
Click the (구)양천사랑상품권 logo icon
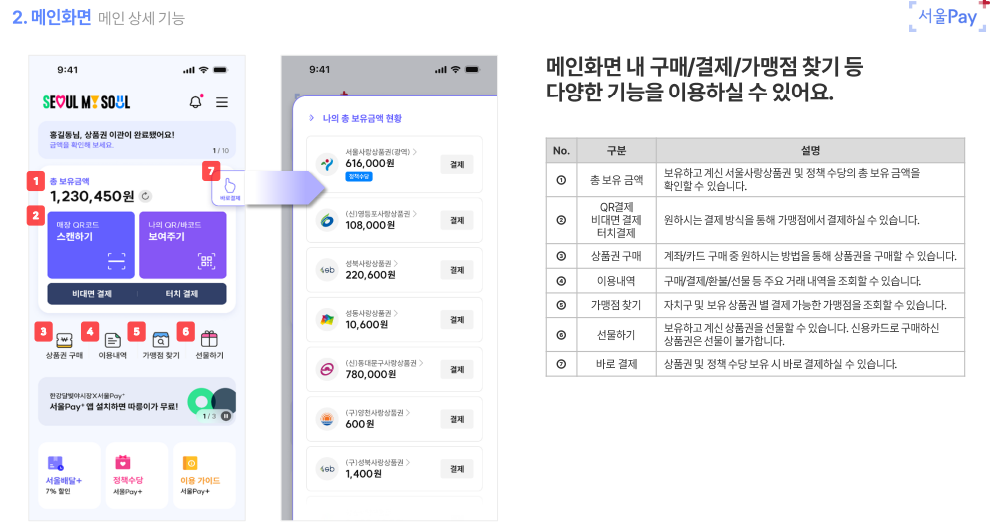click(x=327, y=419)
